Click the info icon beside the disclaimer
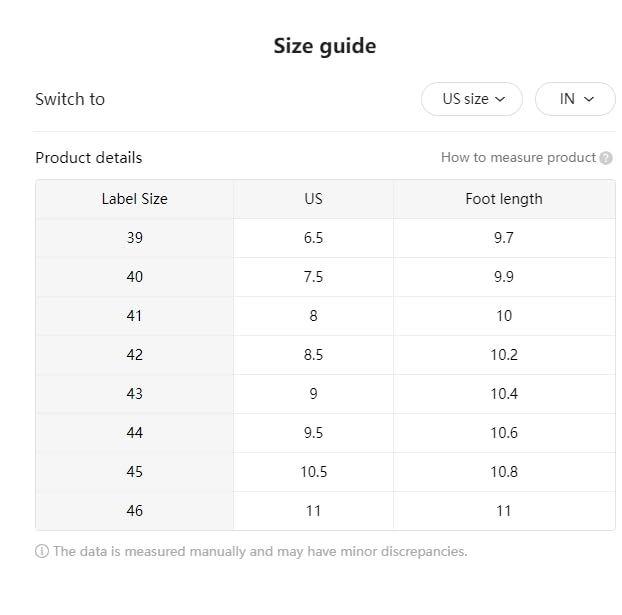Image resolution: width=622 pixels, height=615 pixels. coord(42,551)
